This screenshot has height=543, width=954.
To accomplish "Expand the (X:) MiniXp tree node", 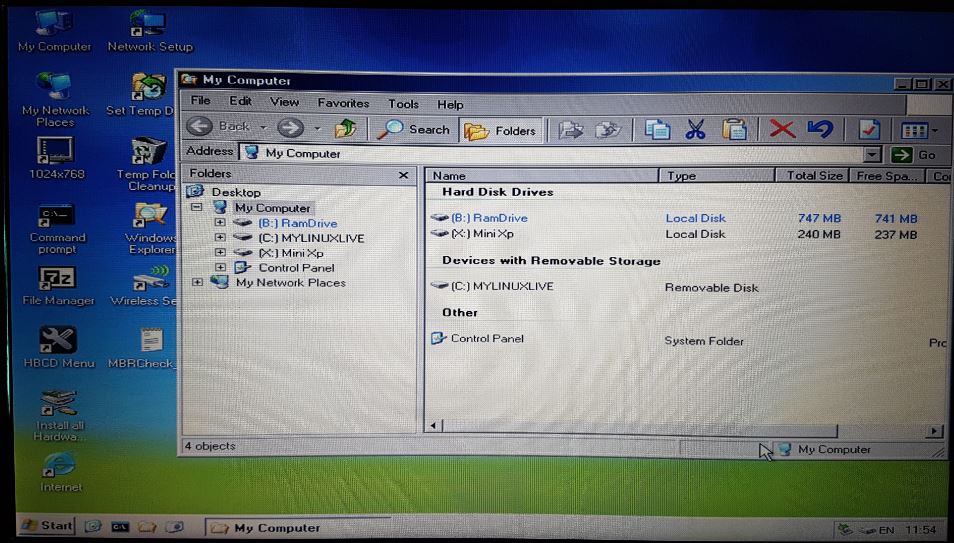I will point(220,252).
